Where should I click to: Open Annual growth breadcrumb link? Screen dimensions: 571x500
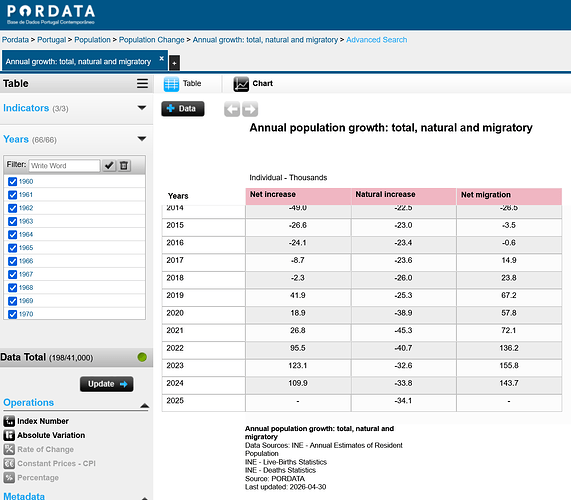point(265,40)
